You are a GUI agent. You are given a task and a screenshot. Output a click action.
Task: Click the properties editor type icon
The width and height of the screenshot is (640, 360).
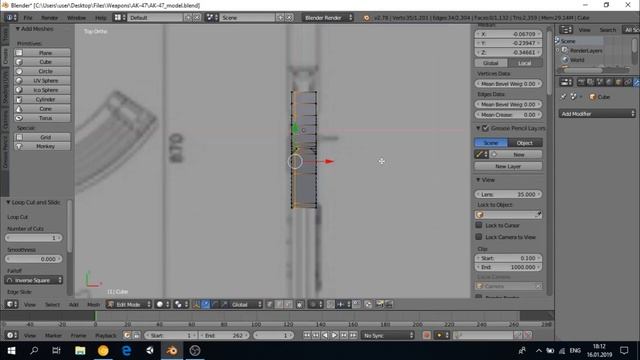[566, 82]
